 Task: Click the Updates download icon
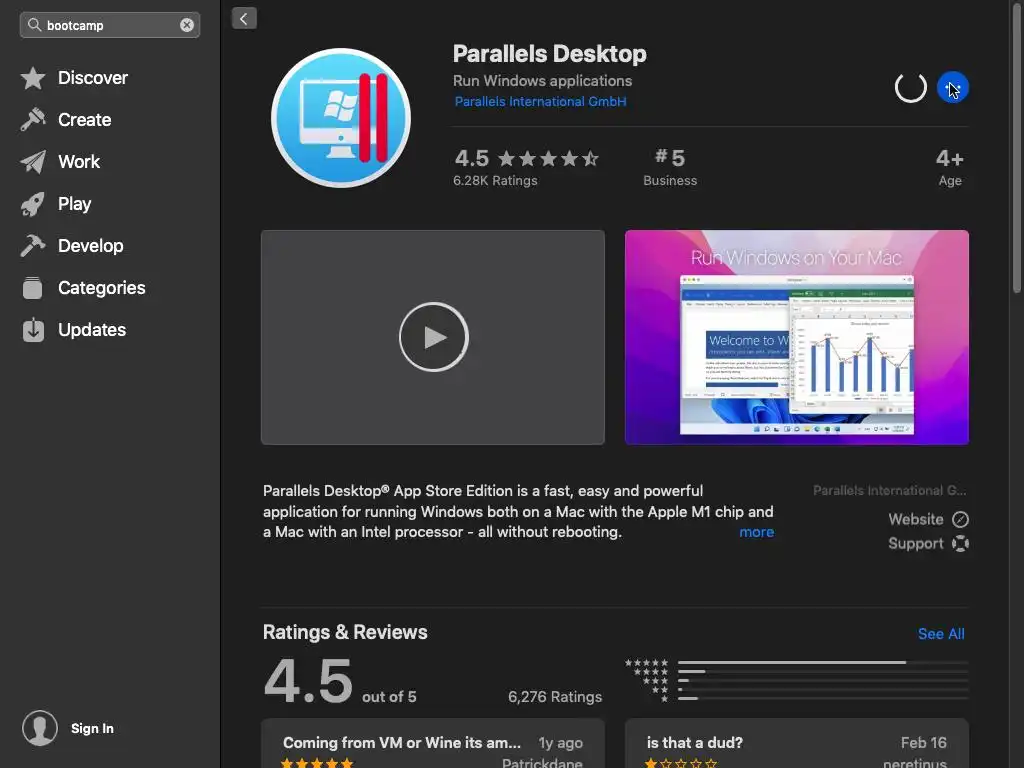pyautogui.click(x=33, y=330)
